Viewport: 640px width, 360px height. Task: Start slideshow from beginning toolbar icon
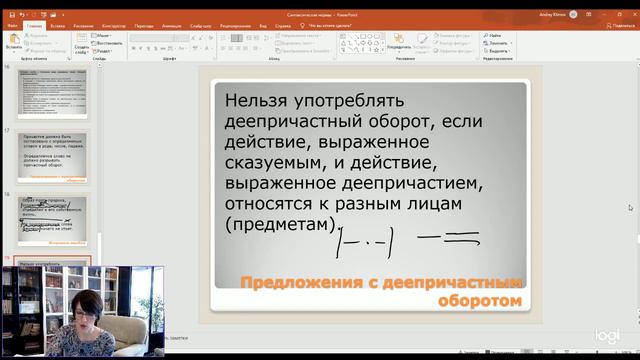coord(43,15)
